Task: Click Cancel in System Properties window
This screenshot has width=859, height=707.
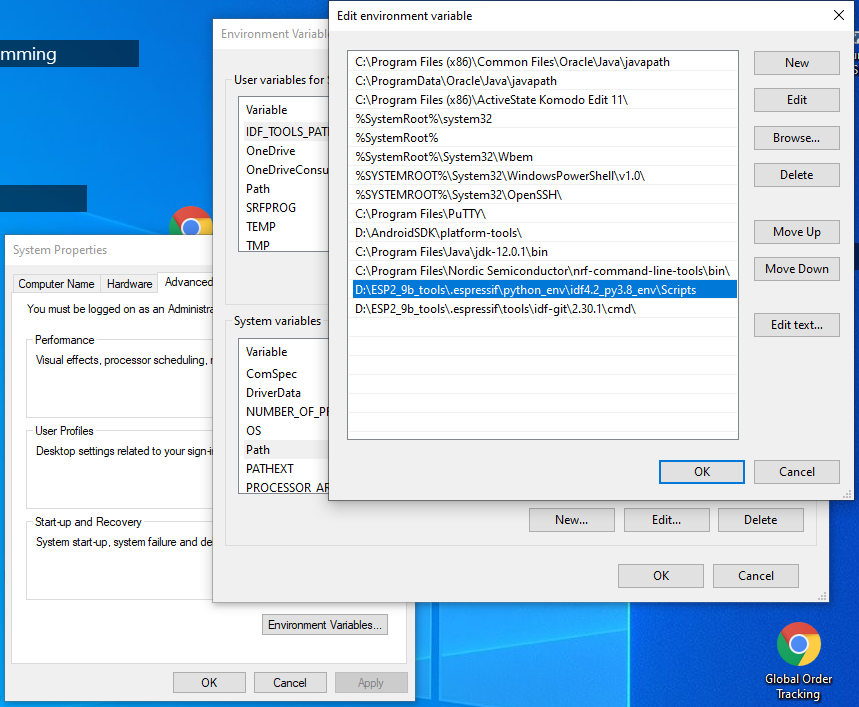Action: tap(290, 683)
